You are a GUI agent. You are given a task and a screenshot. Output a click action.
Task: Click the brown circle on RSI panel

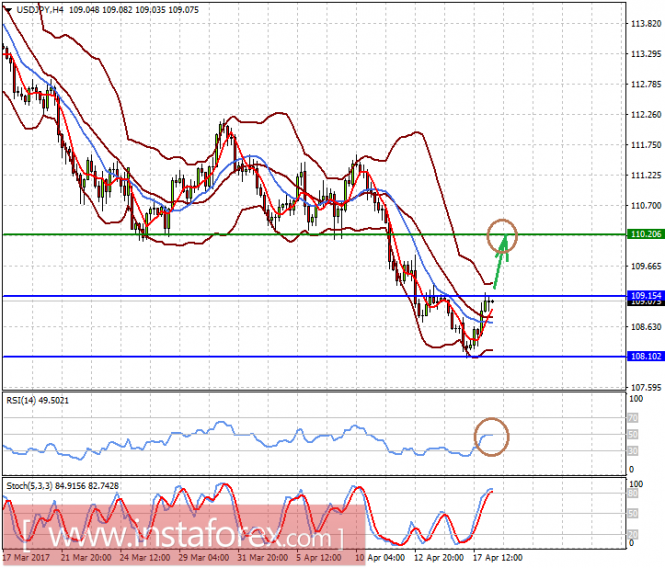pos(491,436)
